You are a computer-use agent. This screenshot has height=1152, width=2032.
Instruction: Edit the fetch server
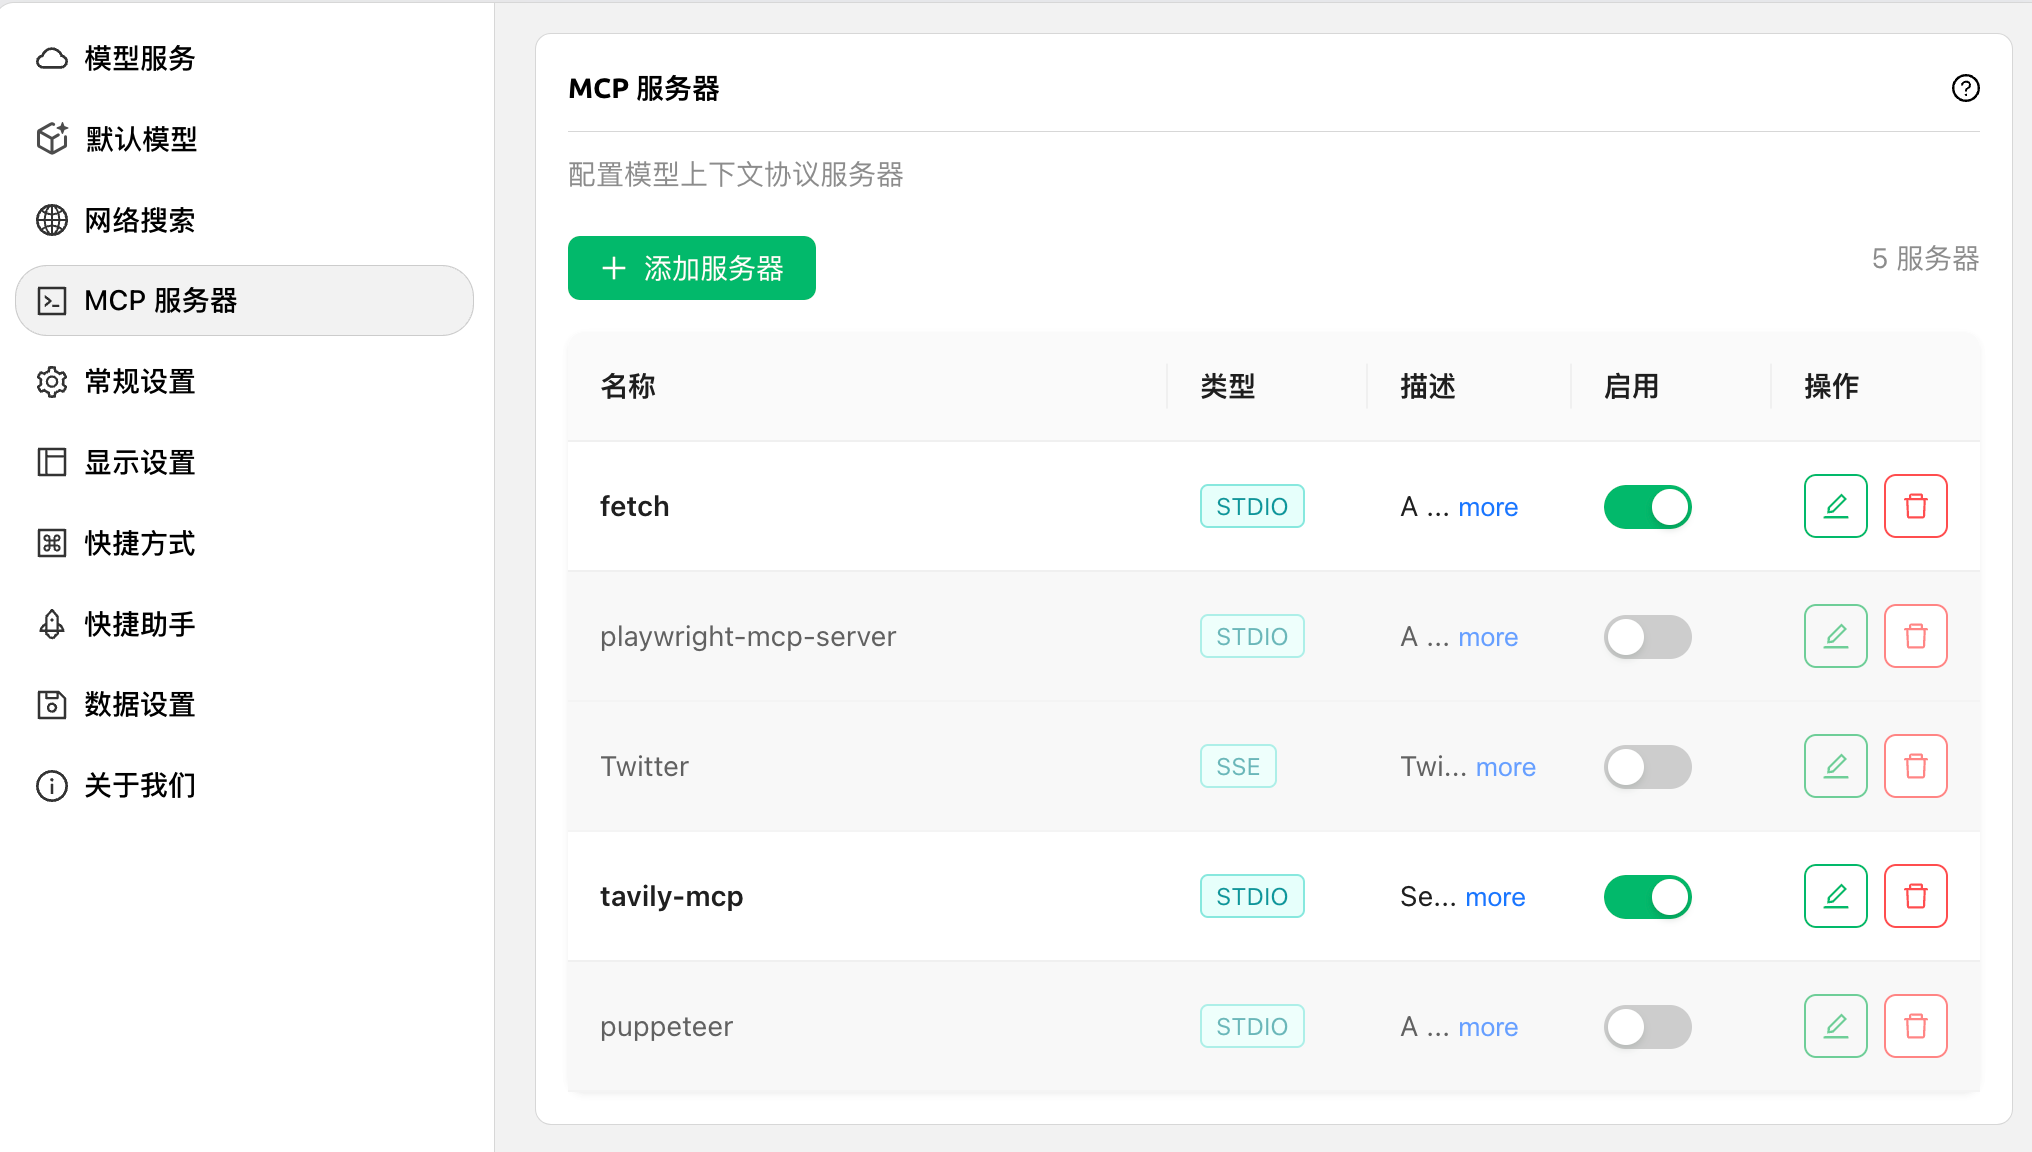pos(1835,506)
